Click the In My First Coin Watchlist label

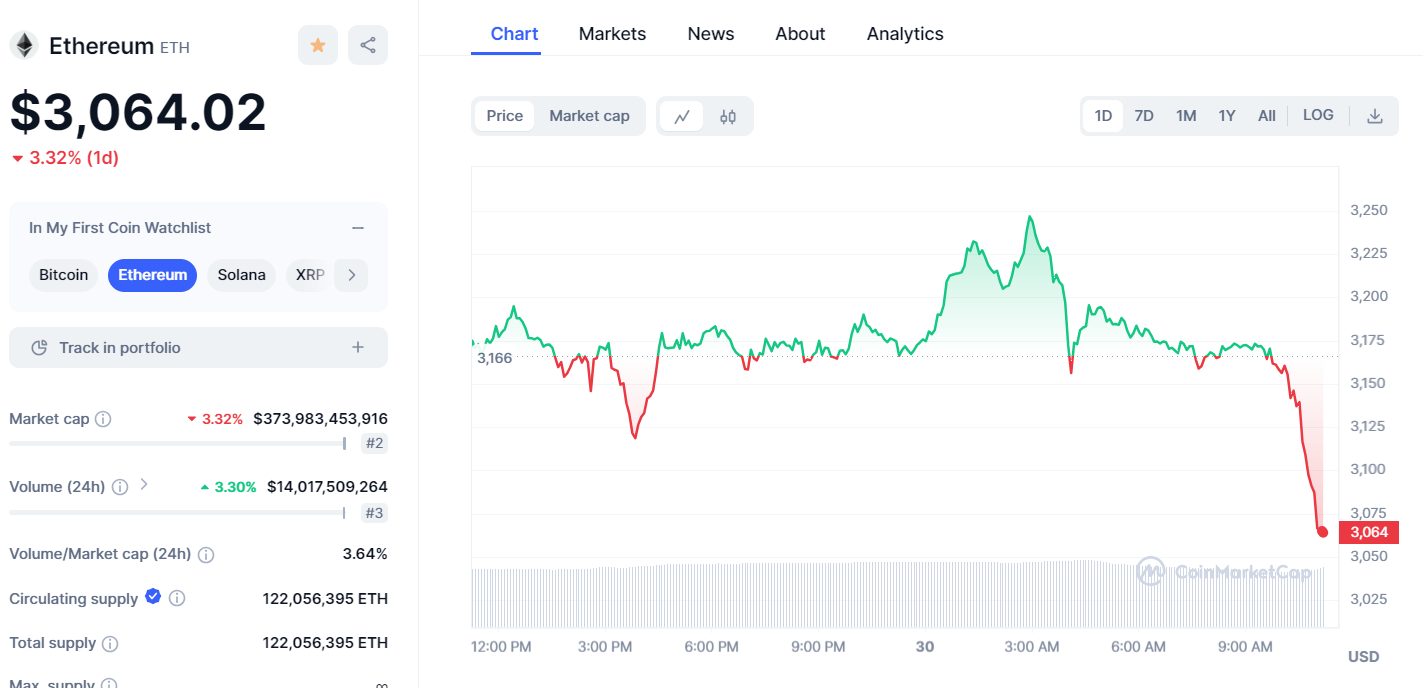click(x=120, y=228)
